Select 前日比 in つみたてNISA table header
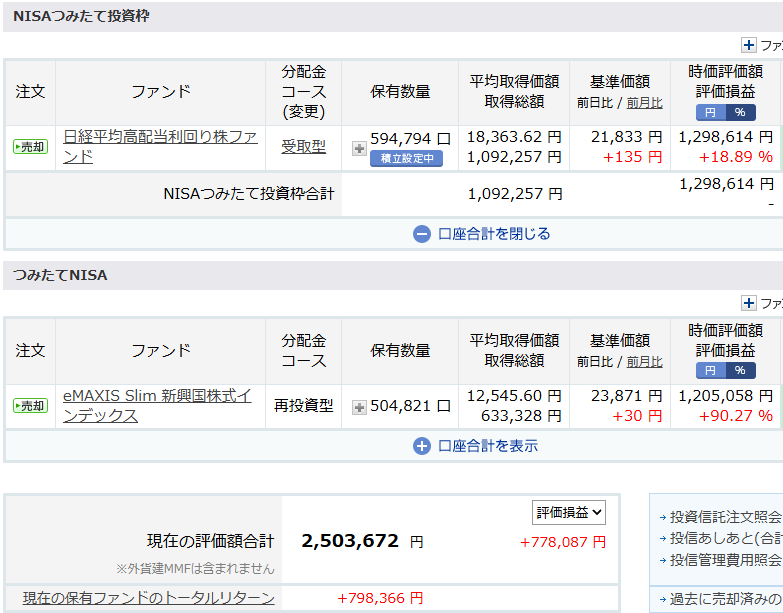This screenshot has width=783, height=613. 595,362
